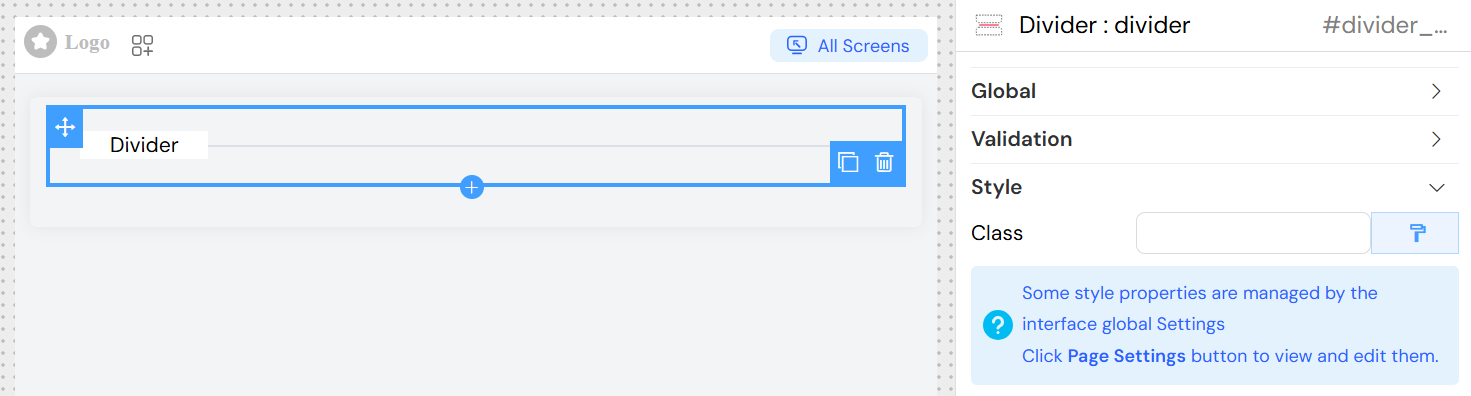Open the class style paint roller button
1471x396 pixels.
pyautogui.click(x=1414, y=233)
